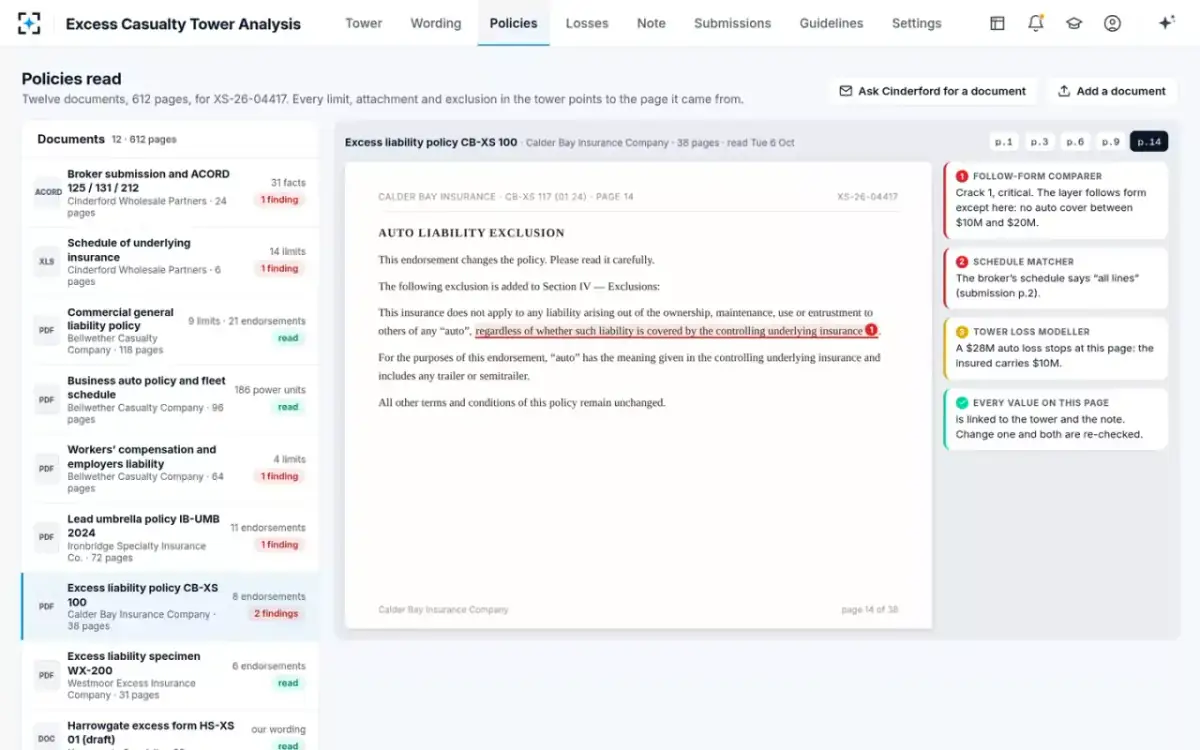This screenshot has width=1200, height=750.
Task: Jump to page p.9 of the policy
Action: [1111, 142]
